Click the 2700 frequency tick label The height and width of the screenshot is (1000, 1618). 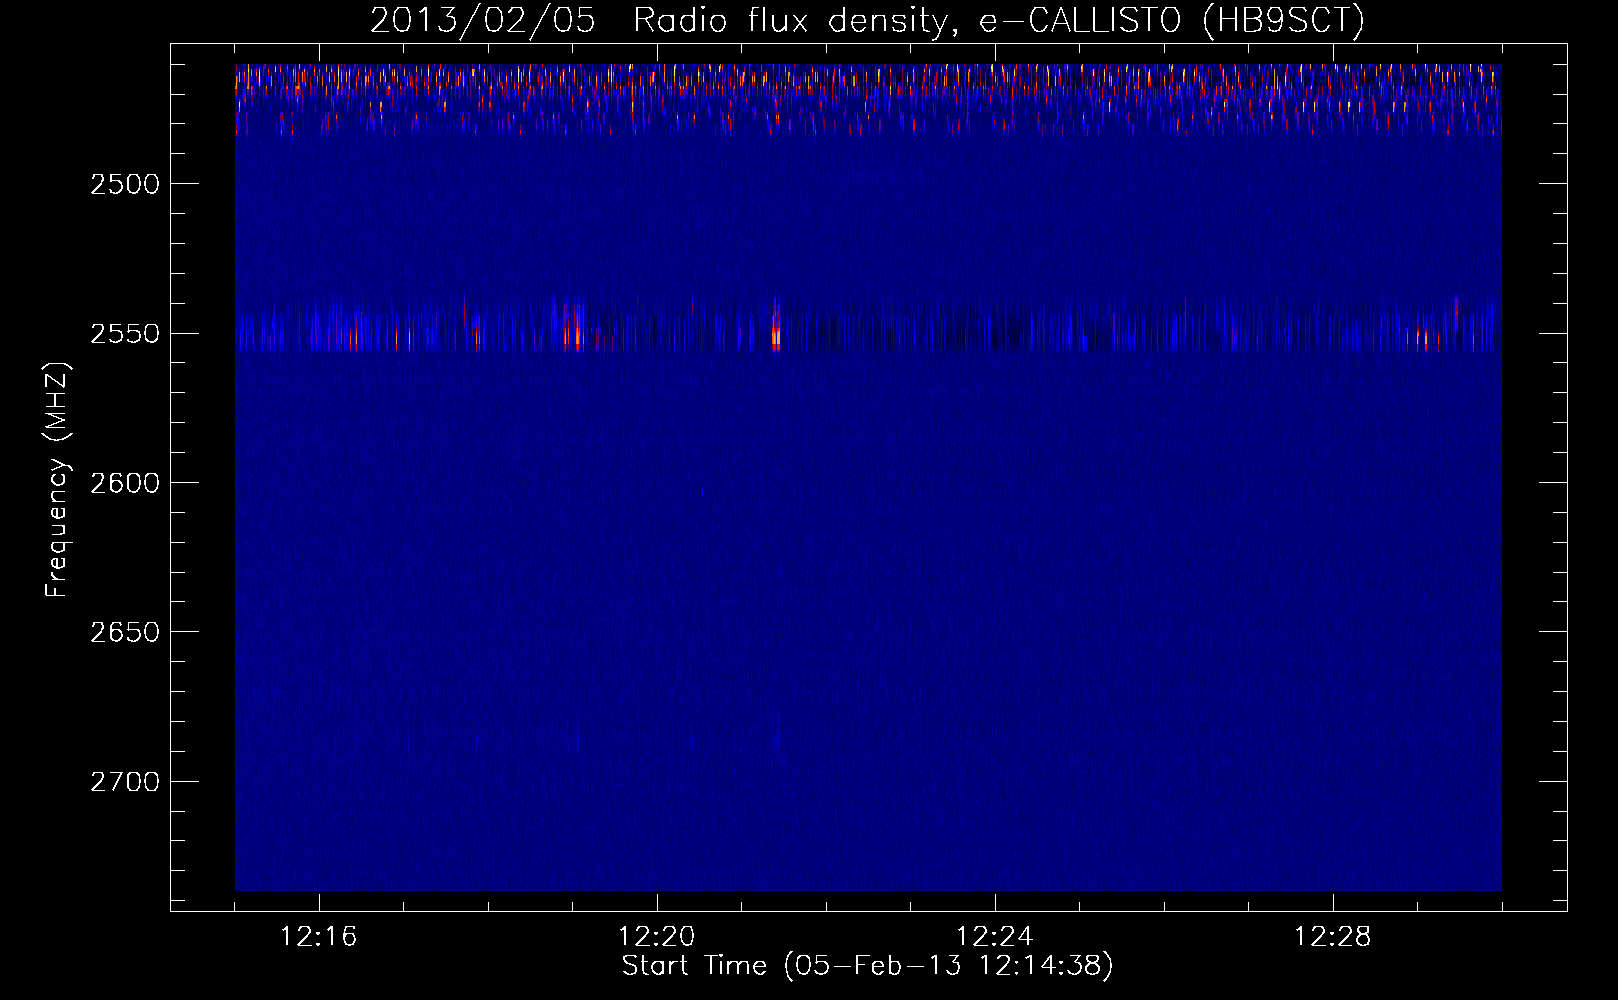click(126, 782)
